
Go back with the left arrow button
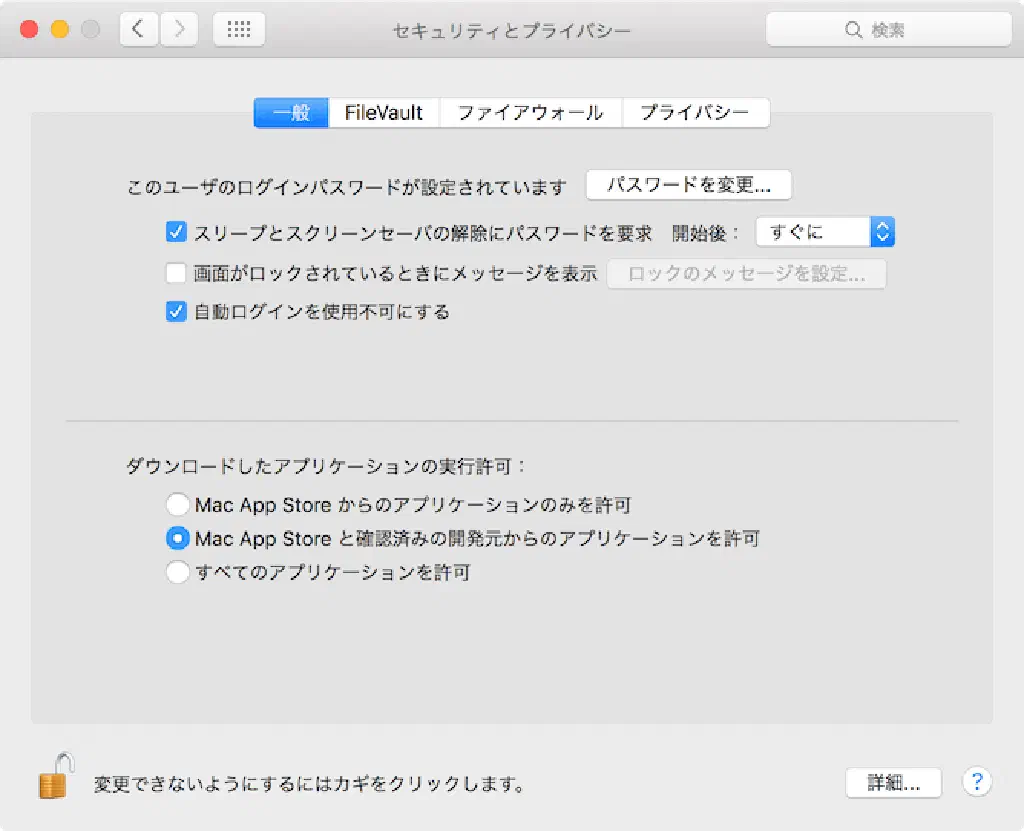(139, 30)
